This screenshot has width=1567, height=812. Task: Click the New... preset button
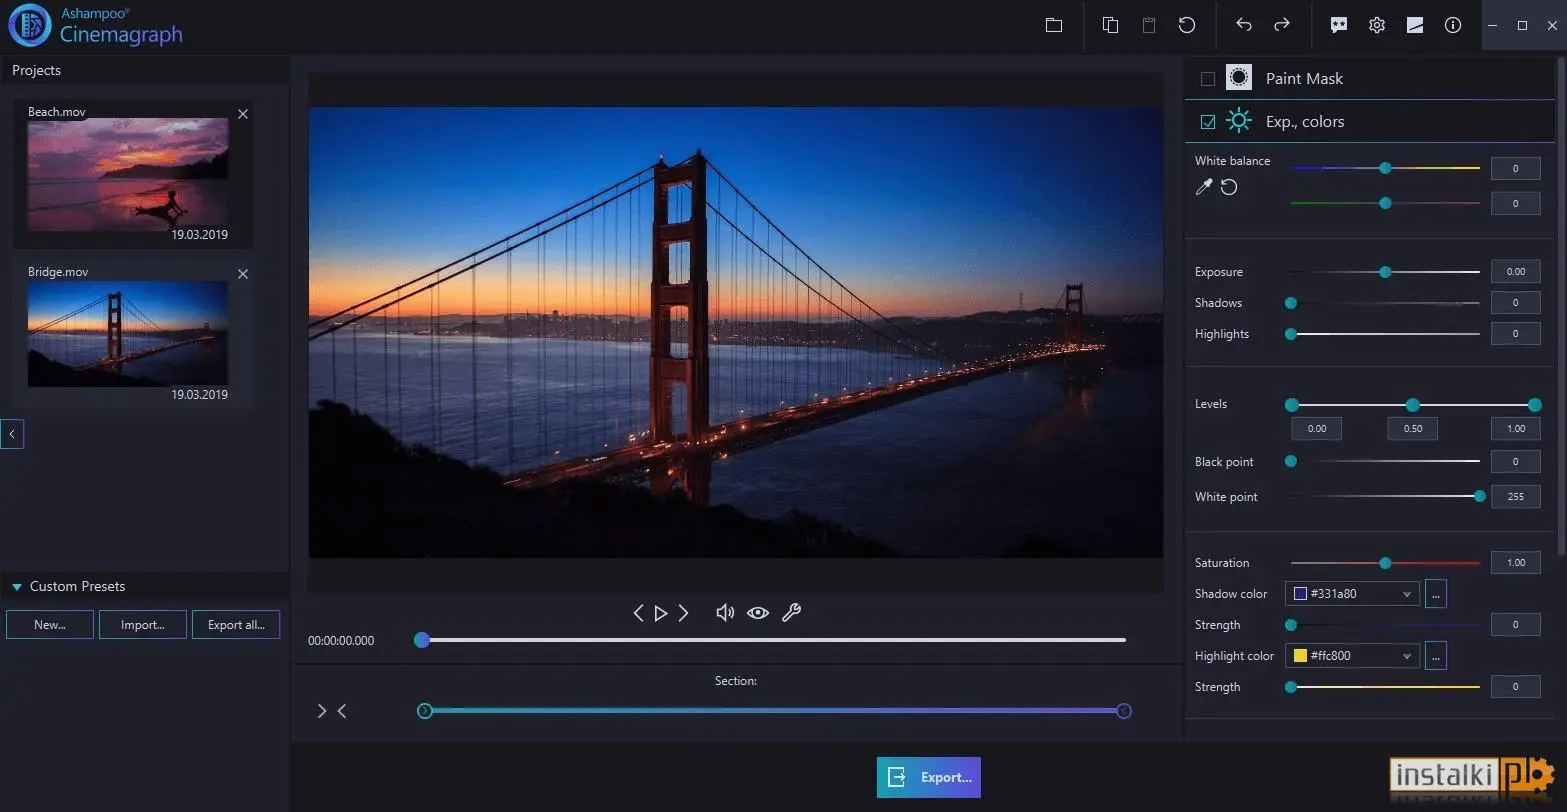50,625
